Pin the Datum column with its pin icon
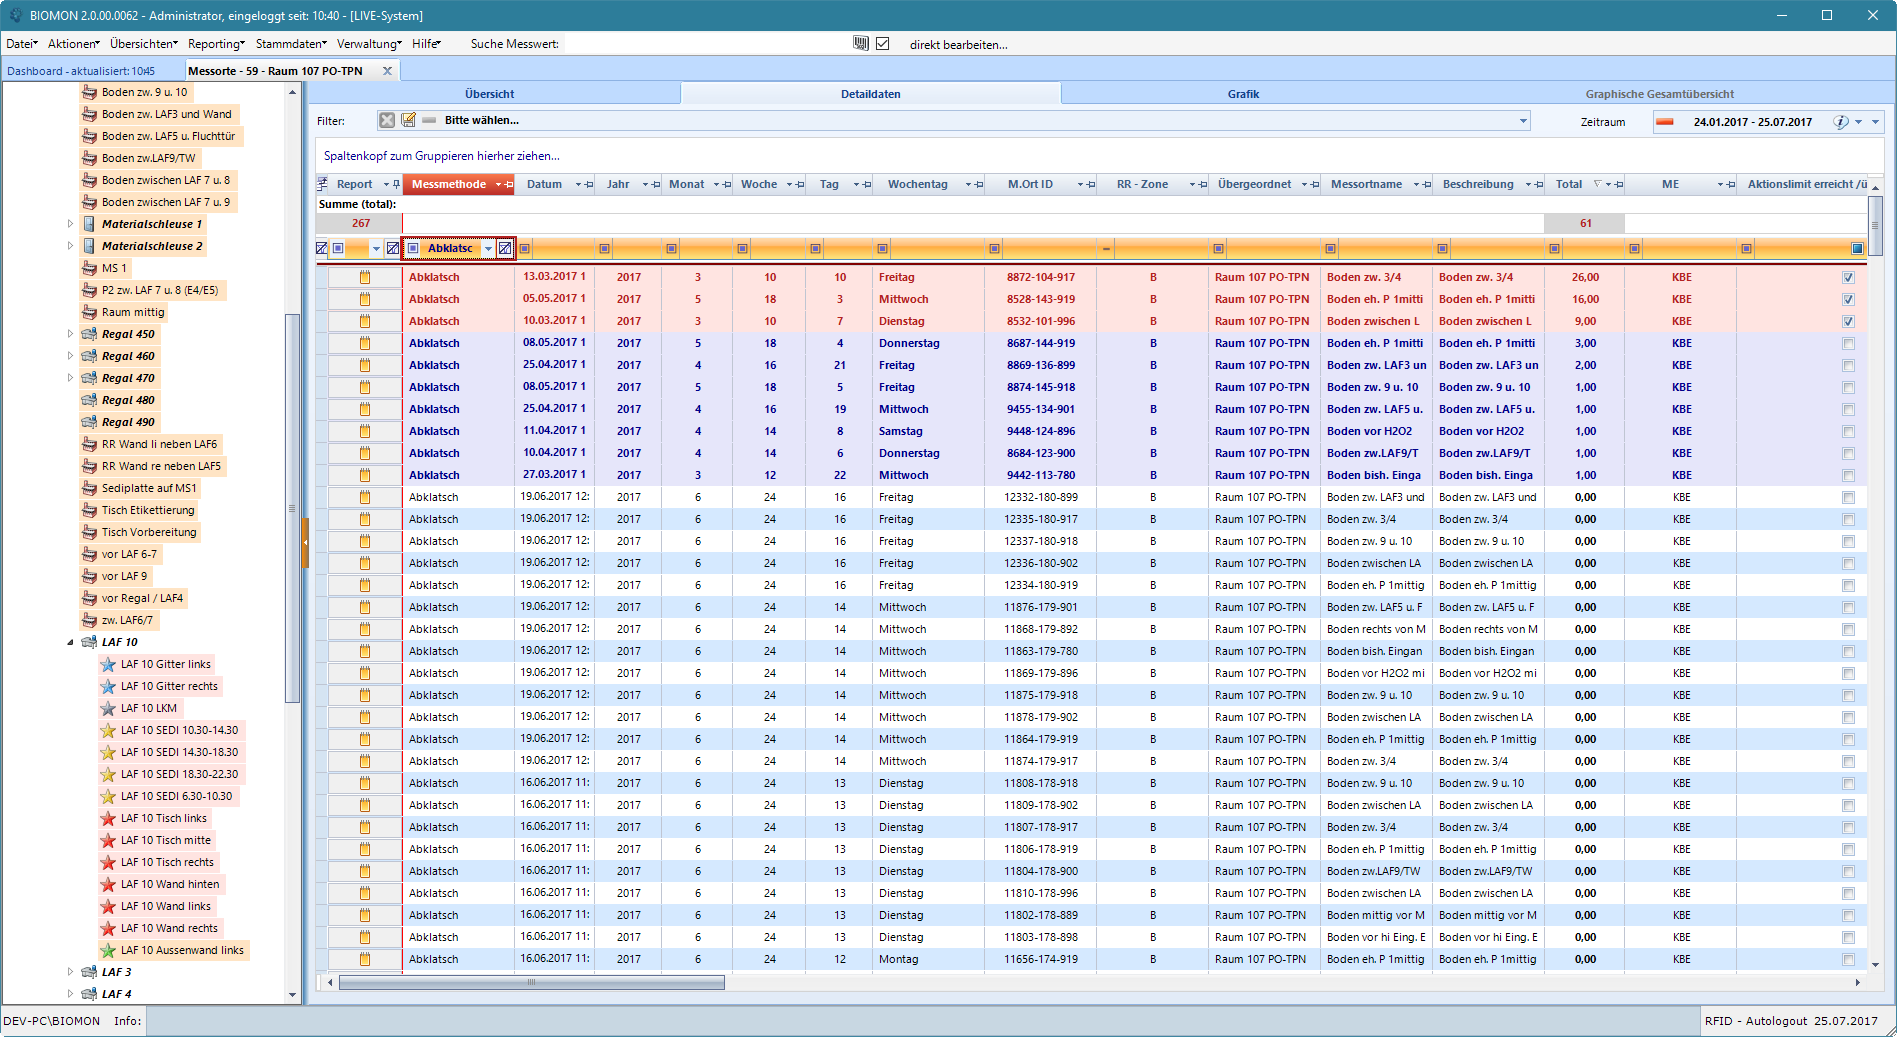The width and height of the screenshot is (1897, 1037). pos(589,185)
